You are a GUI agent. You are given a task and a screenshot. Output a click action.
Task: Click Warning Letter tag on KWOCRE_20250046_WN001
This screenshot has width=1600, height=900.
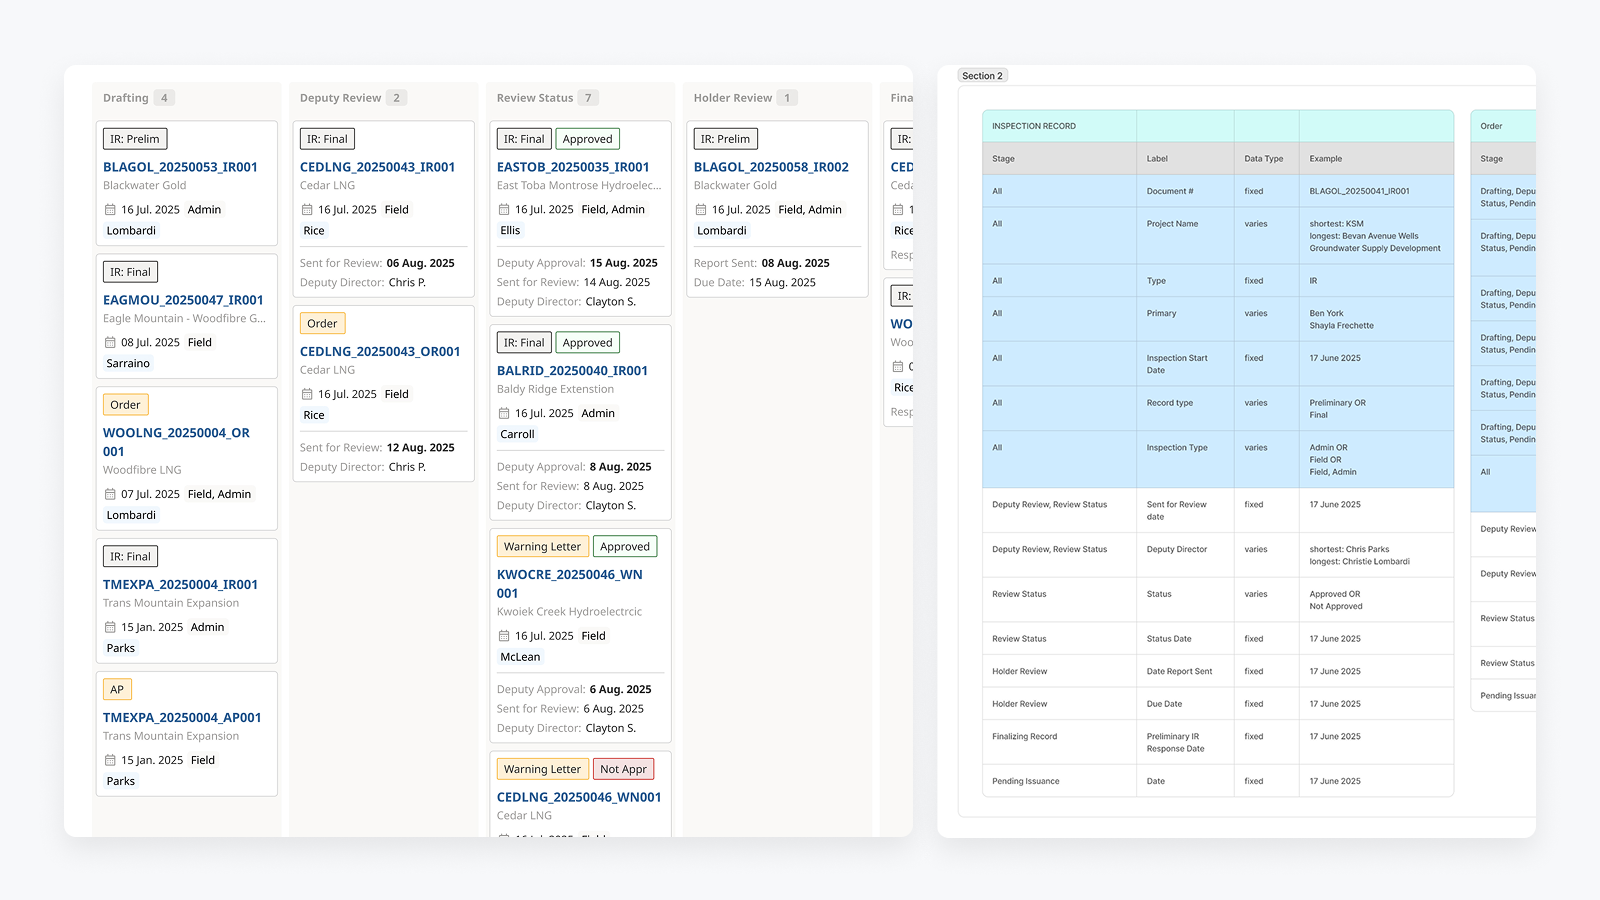(542, 547)
